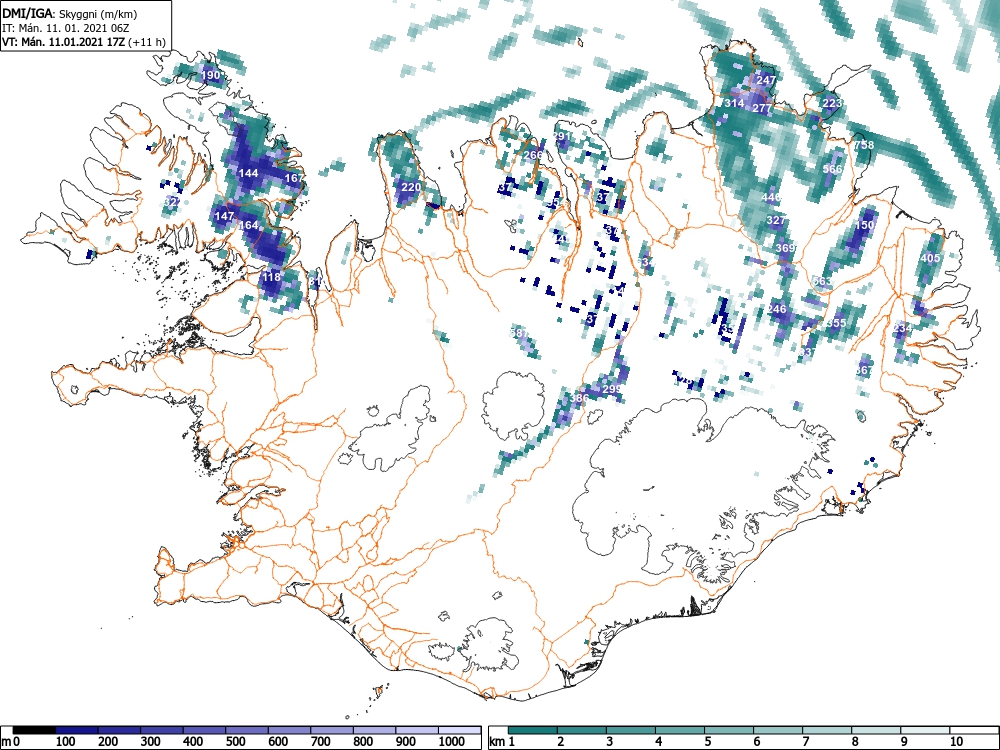This screenshot has width=1000, height=750.
Task: Click the visibility value 190 on the map
Action: 210,75
